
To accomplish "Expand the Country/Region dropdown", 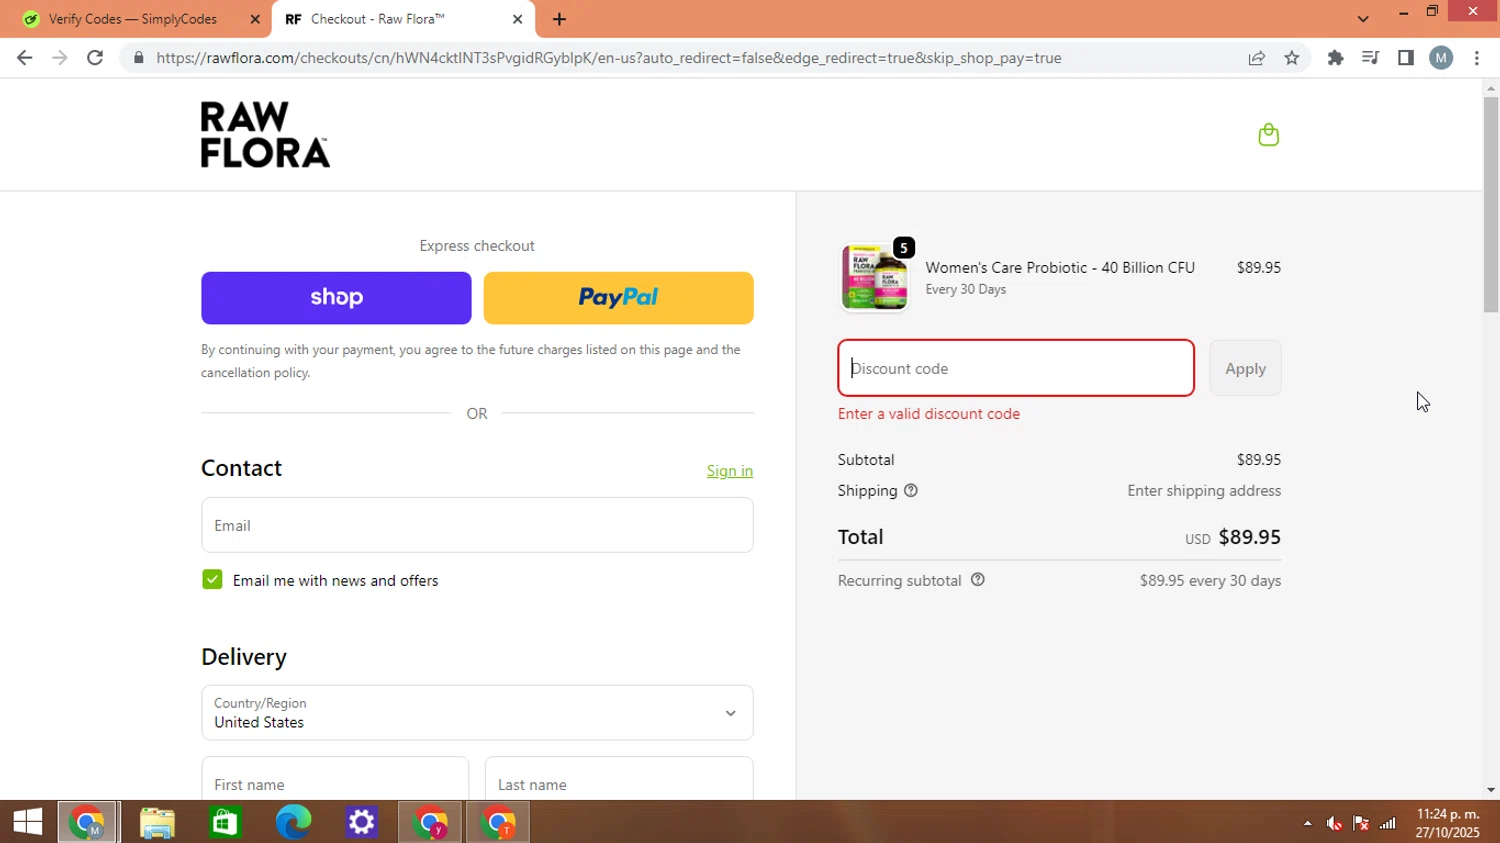I will click(x=477, y=713).
